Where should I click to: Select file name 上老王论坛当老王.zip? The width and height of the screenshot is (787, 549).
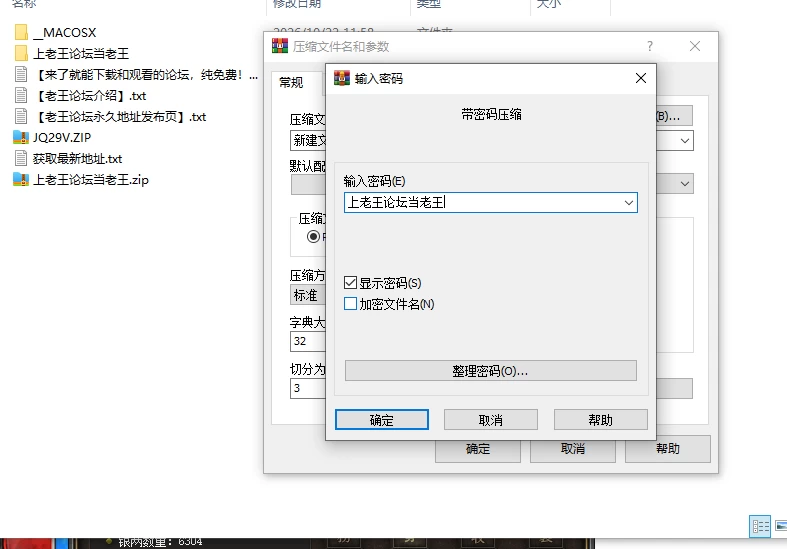click(91, 180)
